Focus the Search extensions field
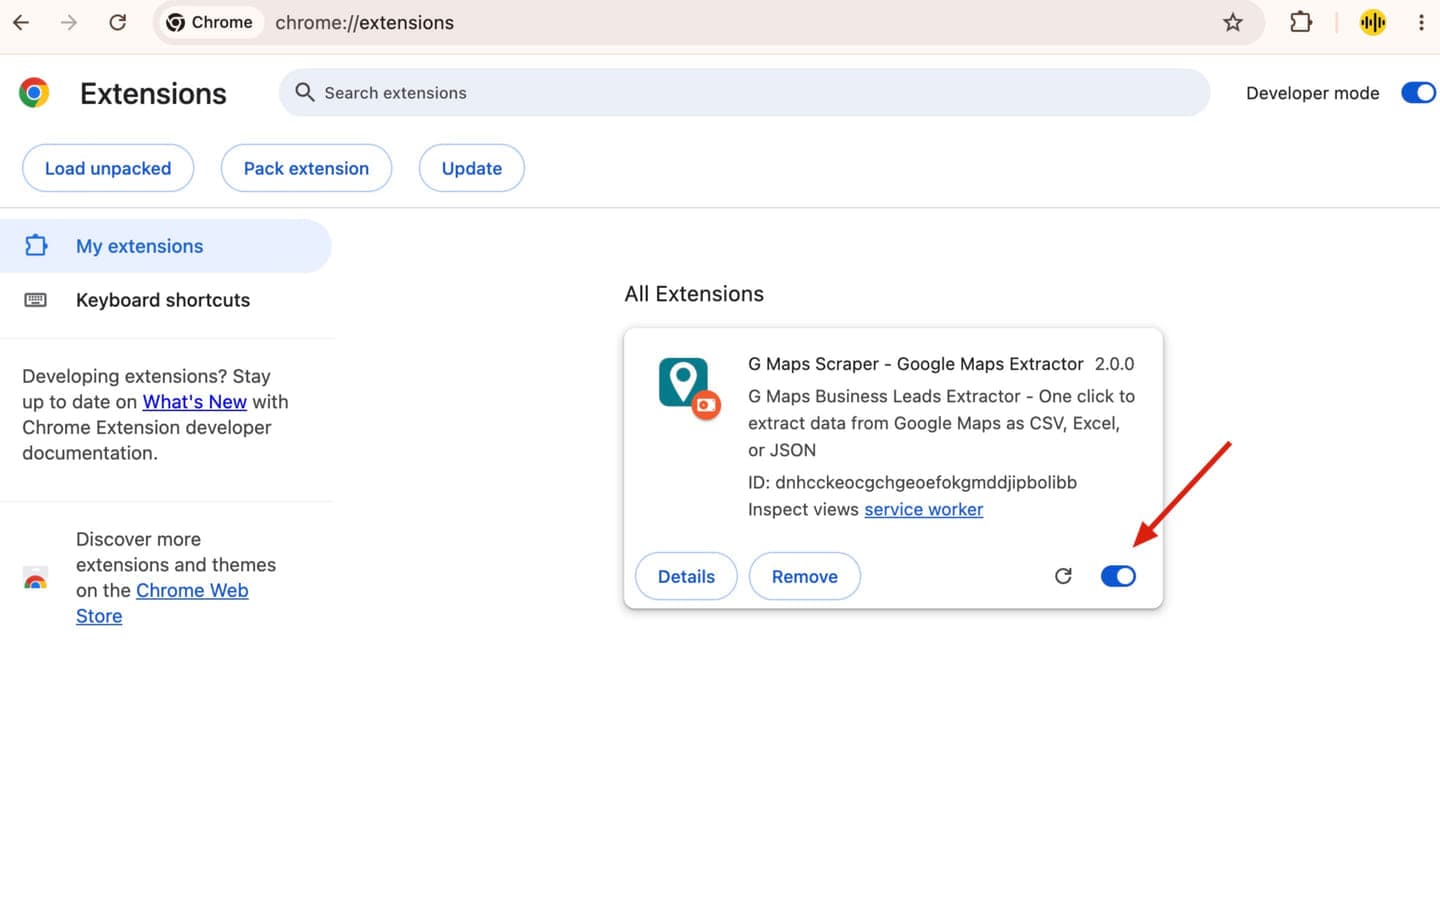The height and width of the screenshot is (920, 1440). [x=744, y=93]
